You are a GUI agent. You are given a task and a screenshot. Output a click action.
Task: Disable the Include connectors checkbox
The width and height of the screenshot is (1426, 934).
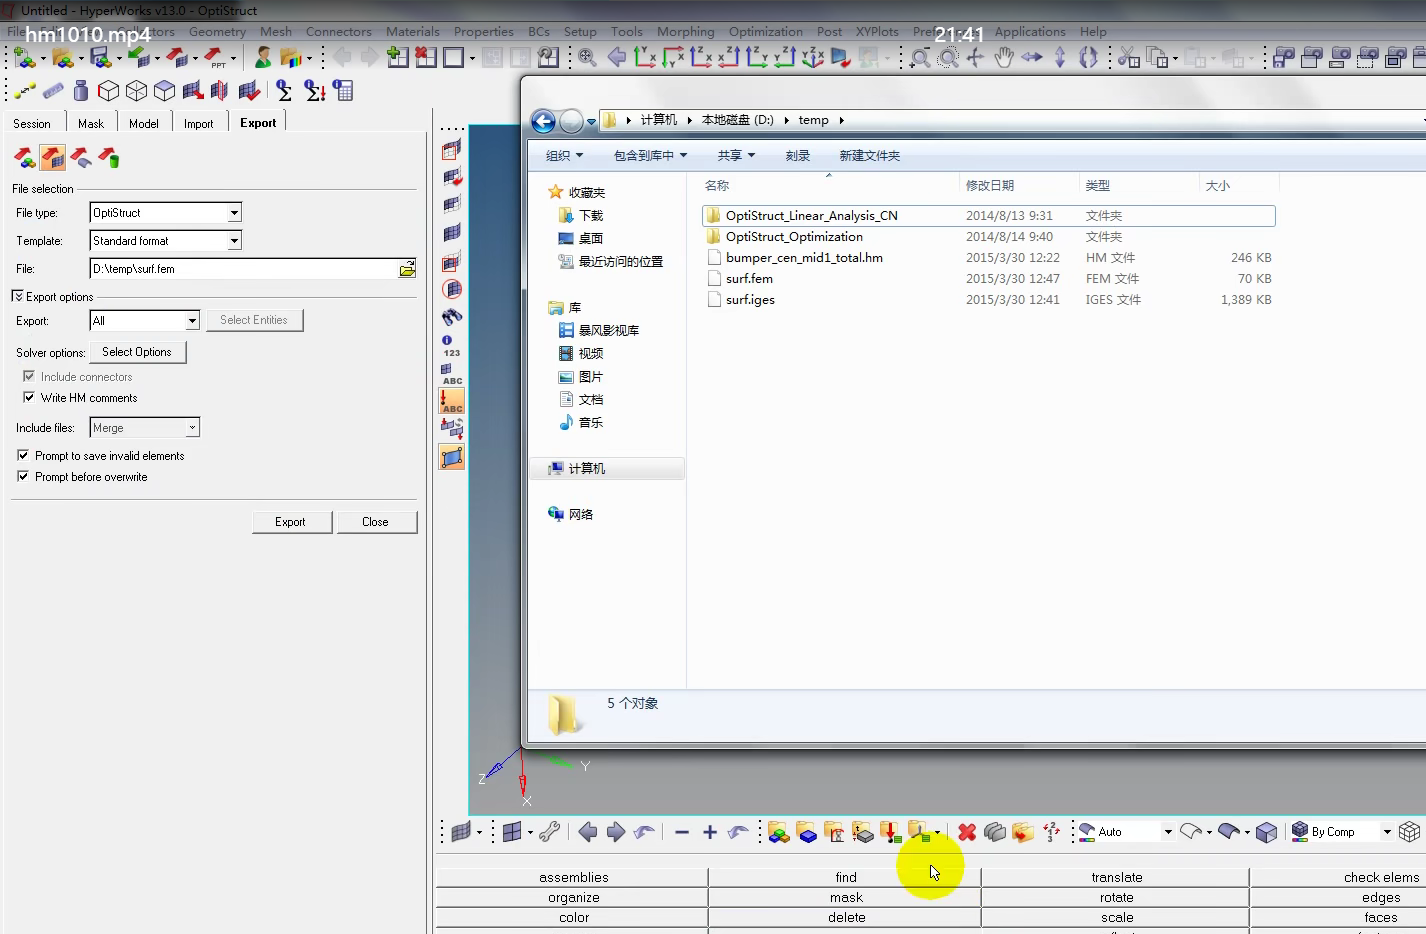(x=29, y=376)
